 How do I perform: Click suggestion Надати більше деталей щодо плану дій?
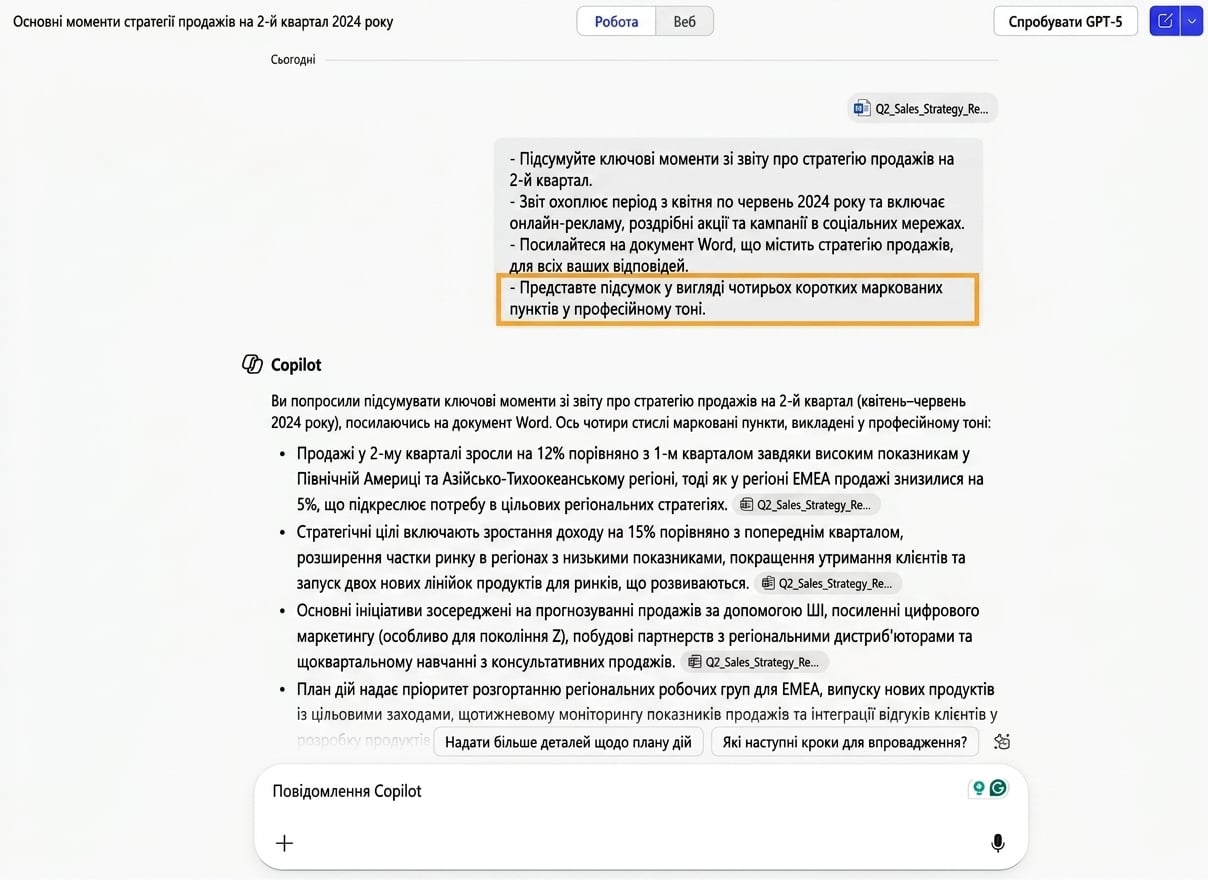[568, 742]
